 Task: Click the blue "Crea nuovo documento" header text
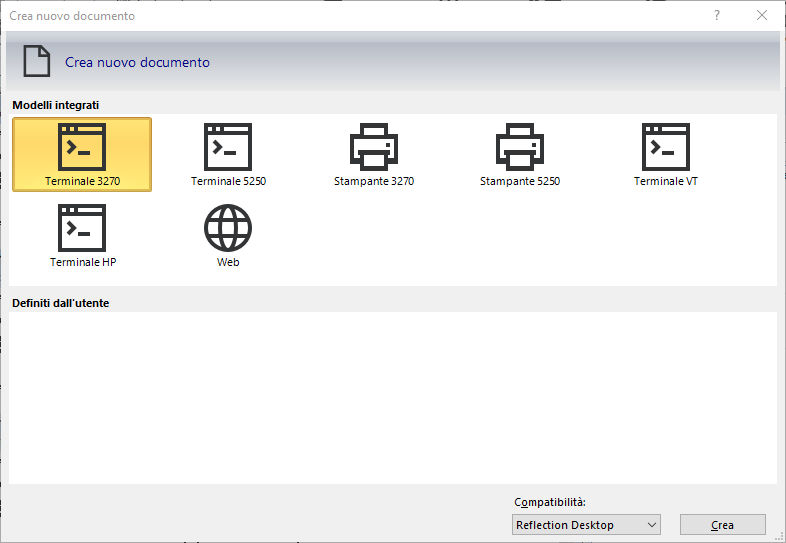pos(137,62)
